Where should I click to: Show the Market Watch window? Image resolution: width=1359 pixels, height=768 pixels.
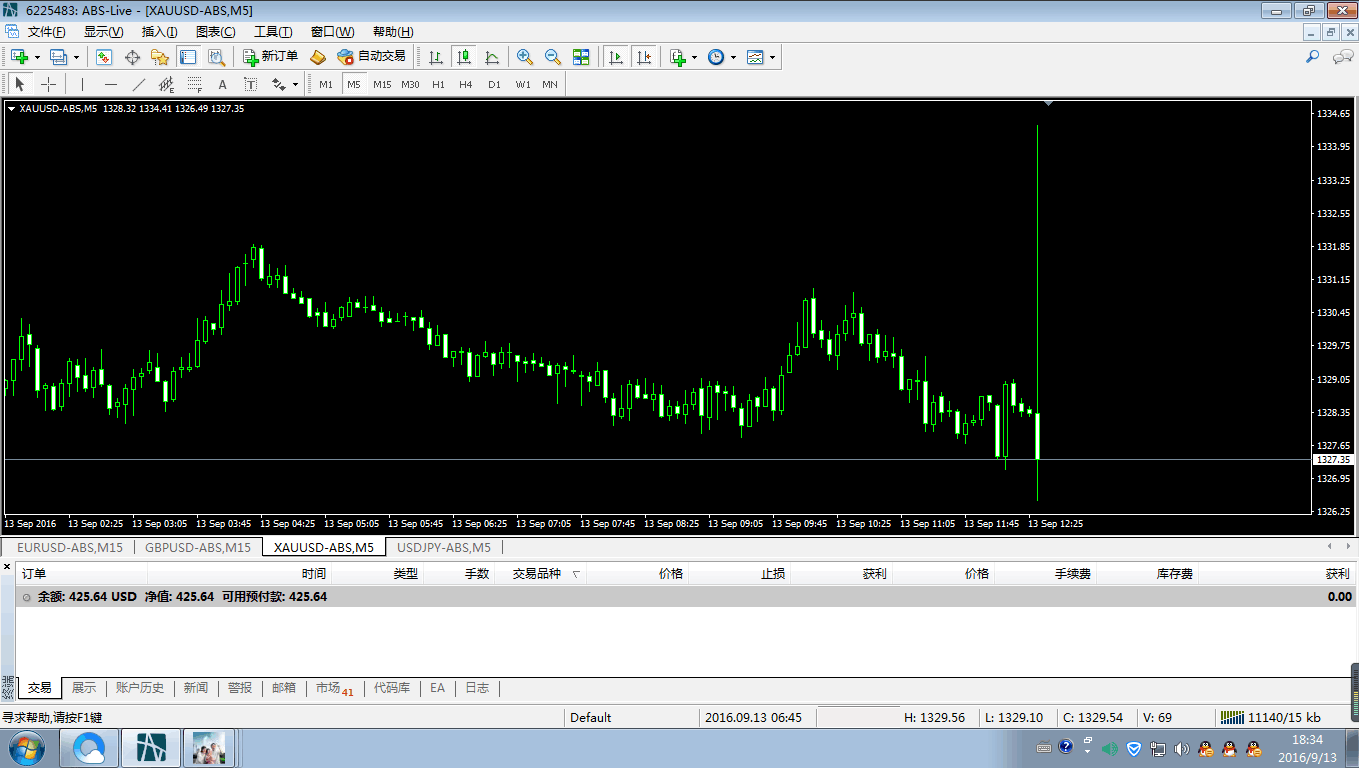[104, 57]
